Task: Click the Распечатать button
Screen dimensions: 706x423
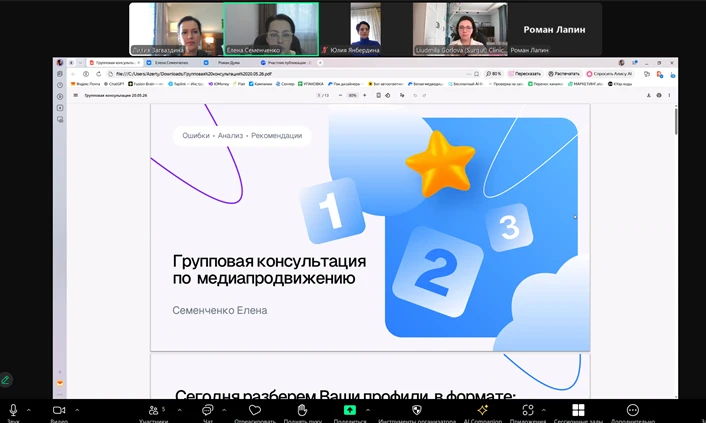Action: [x=564, y=74]
